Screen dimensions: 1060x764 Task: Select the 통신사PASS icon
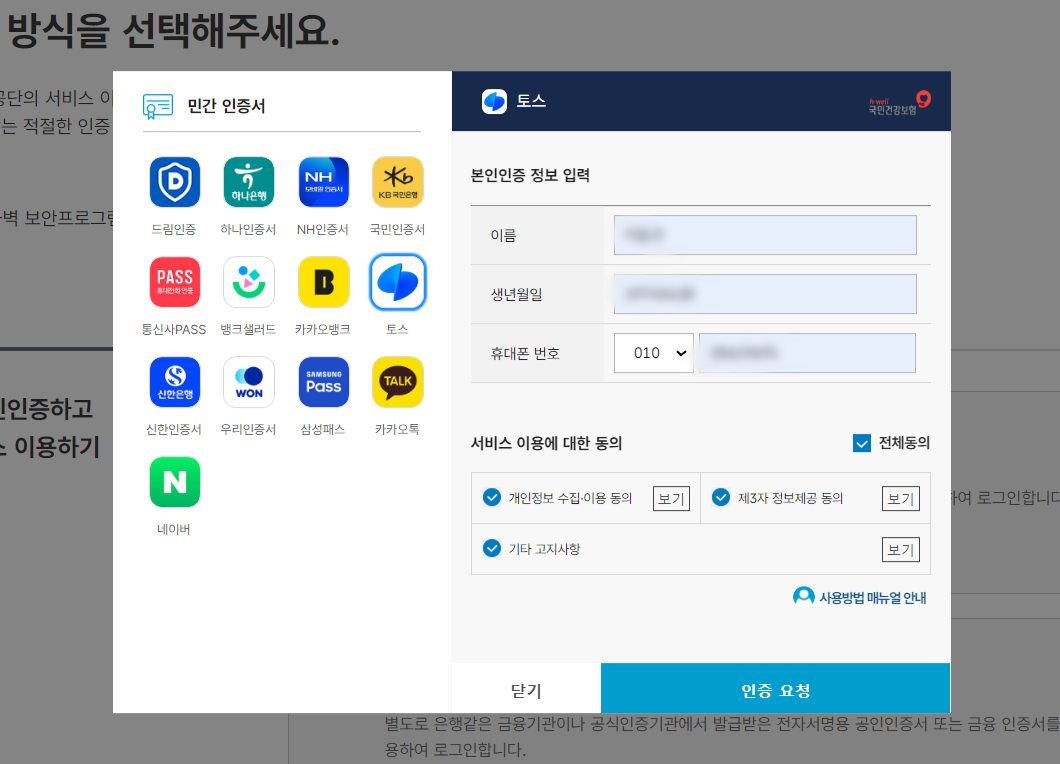(x=174, y=282)
